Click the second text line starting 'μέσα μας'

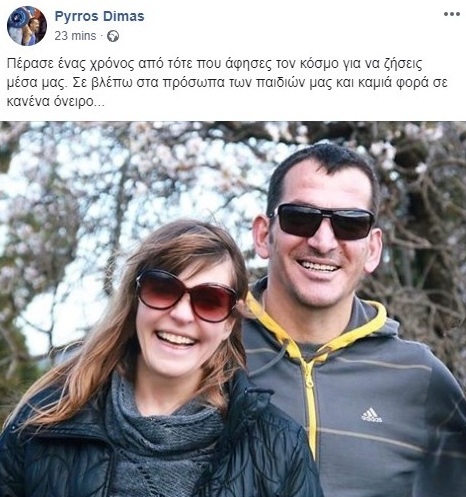tap(227, 83)
